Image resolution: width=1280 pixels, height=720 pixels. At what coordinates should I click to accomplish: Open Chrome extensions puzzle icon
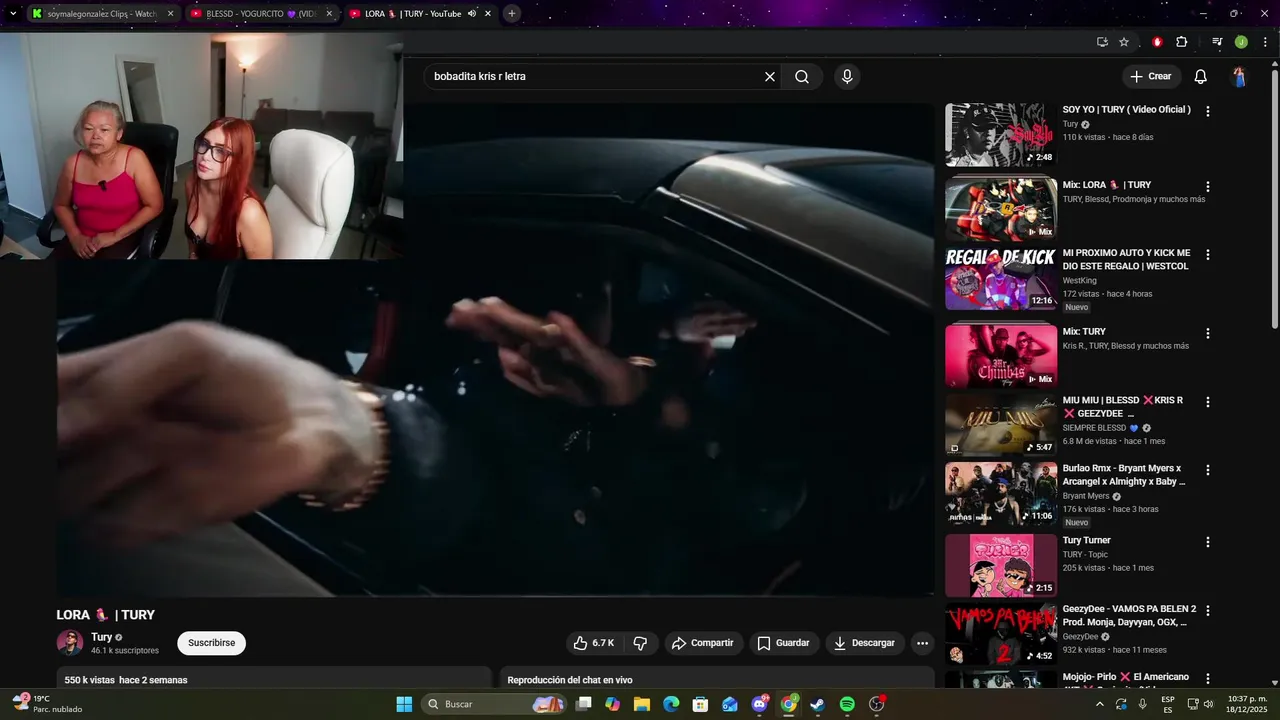tap(1182, 42)
